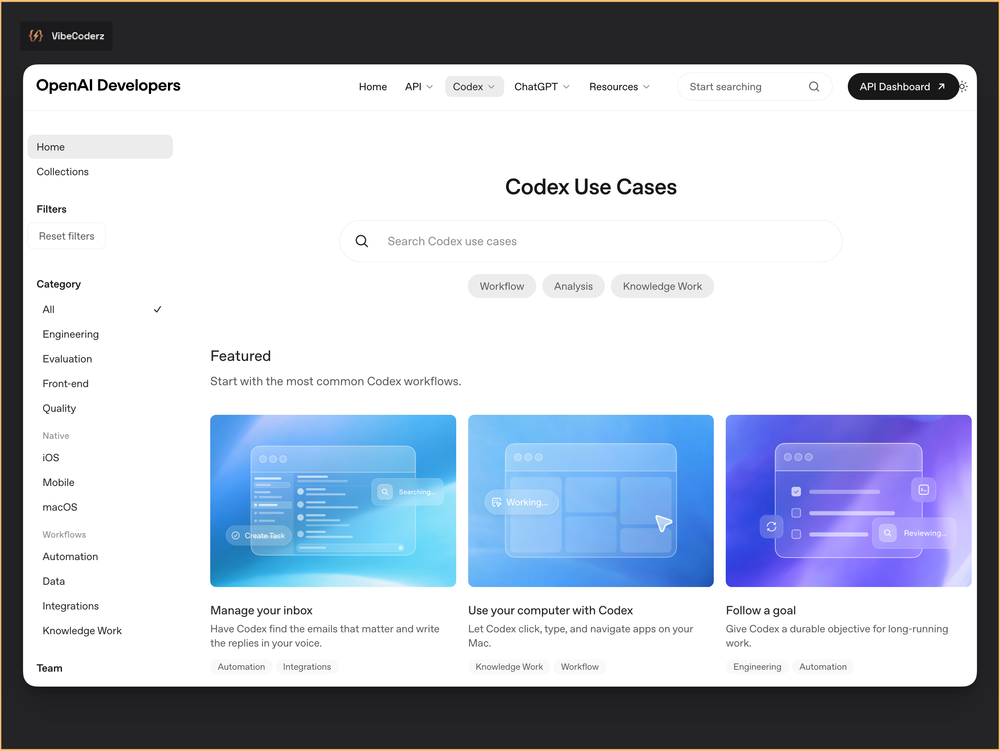The width and height of the screenshot is (1000, 751).
Task: Select the Mobile category filter
Action: click(59, 483)
